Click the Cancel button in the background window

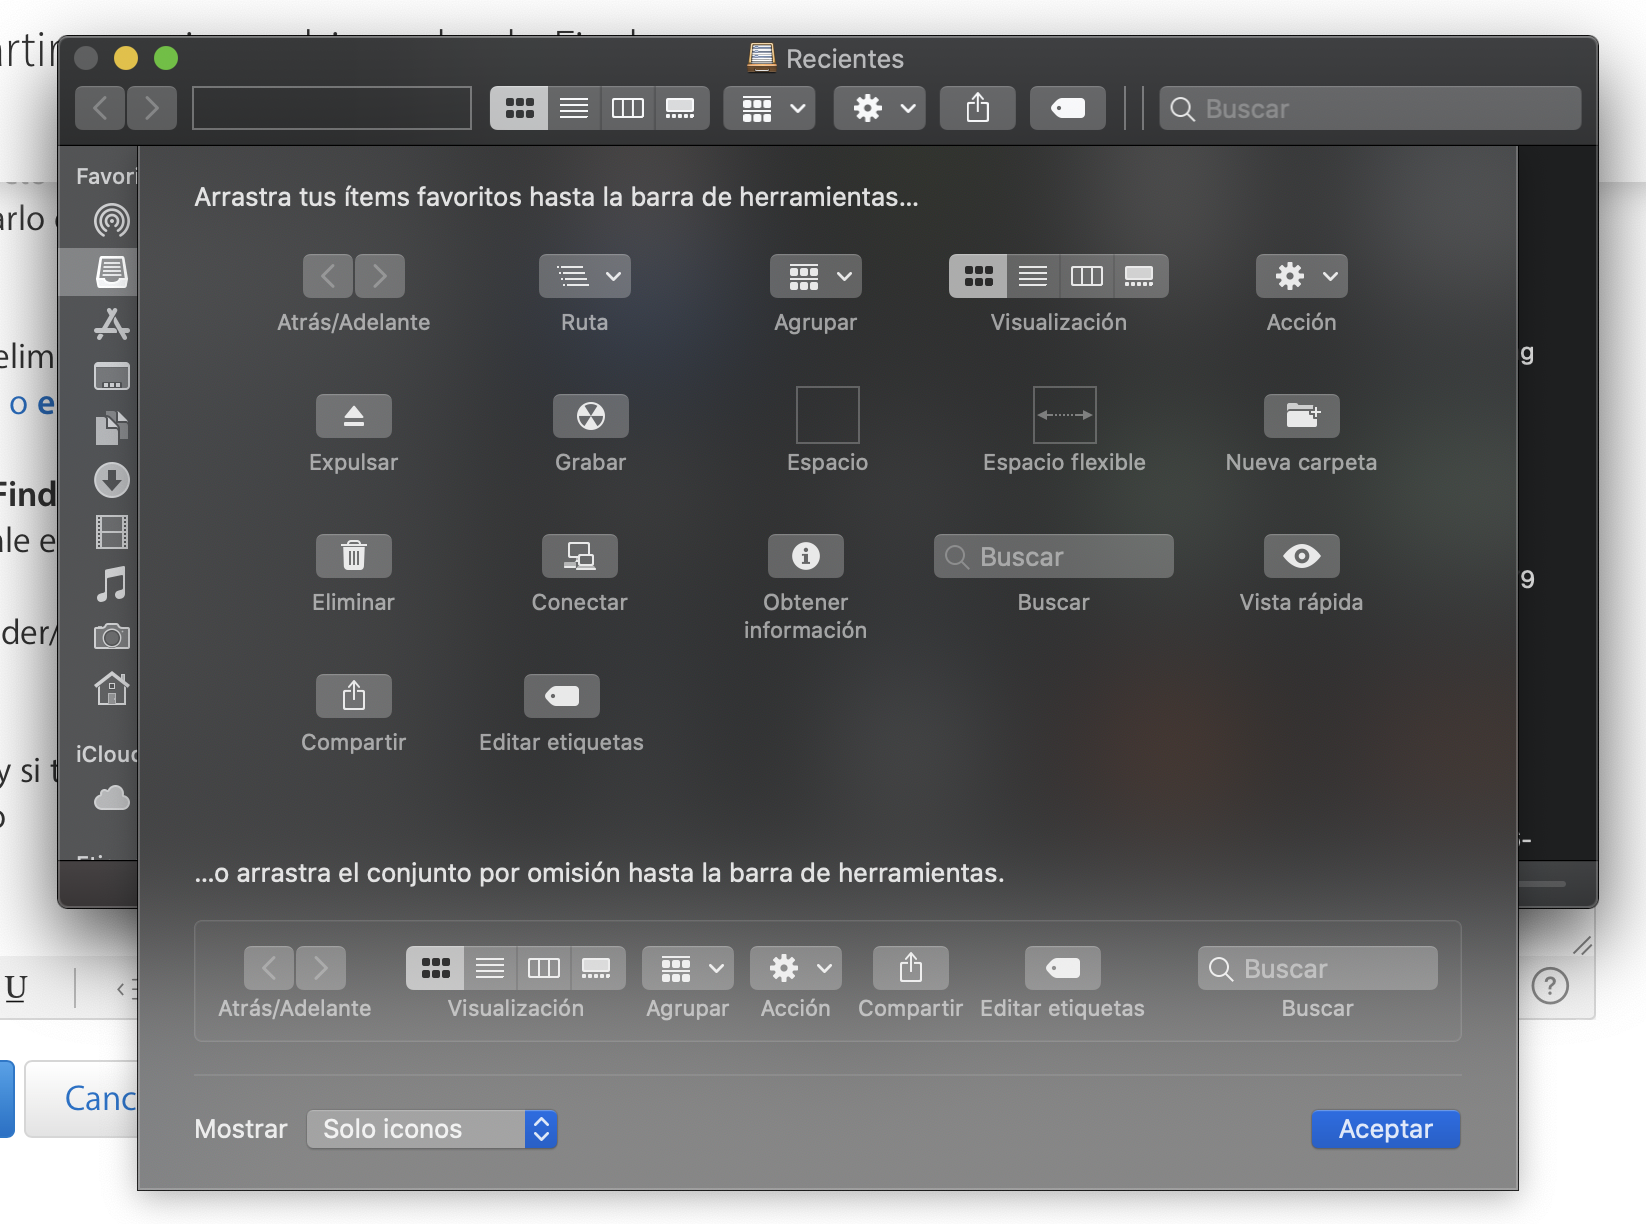point(82,1098)
